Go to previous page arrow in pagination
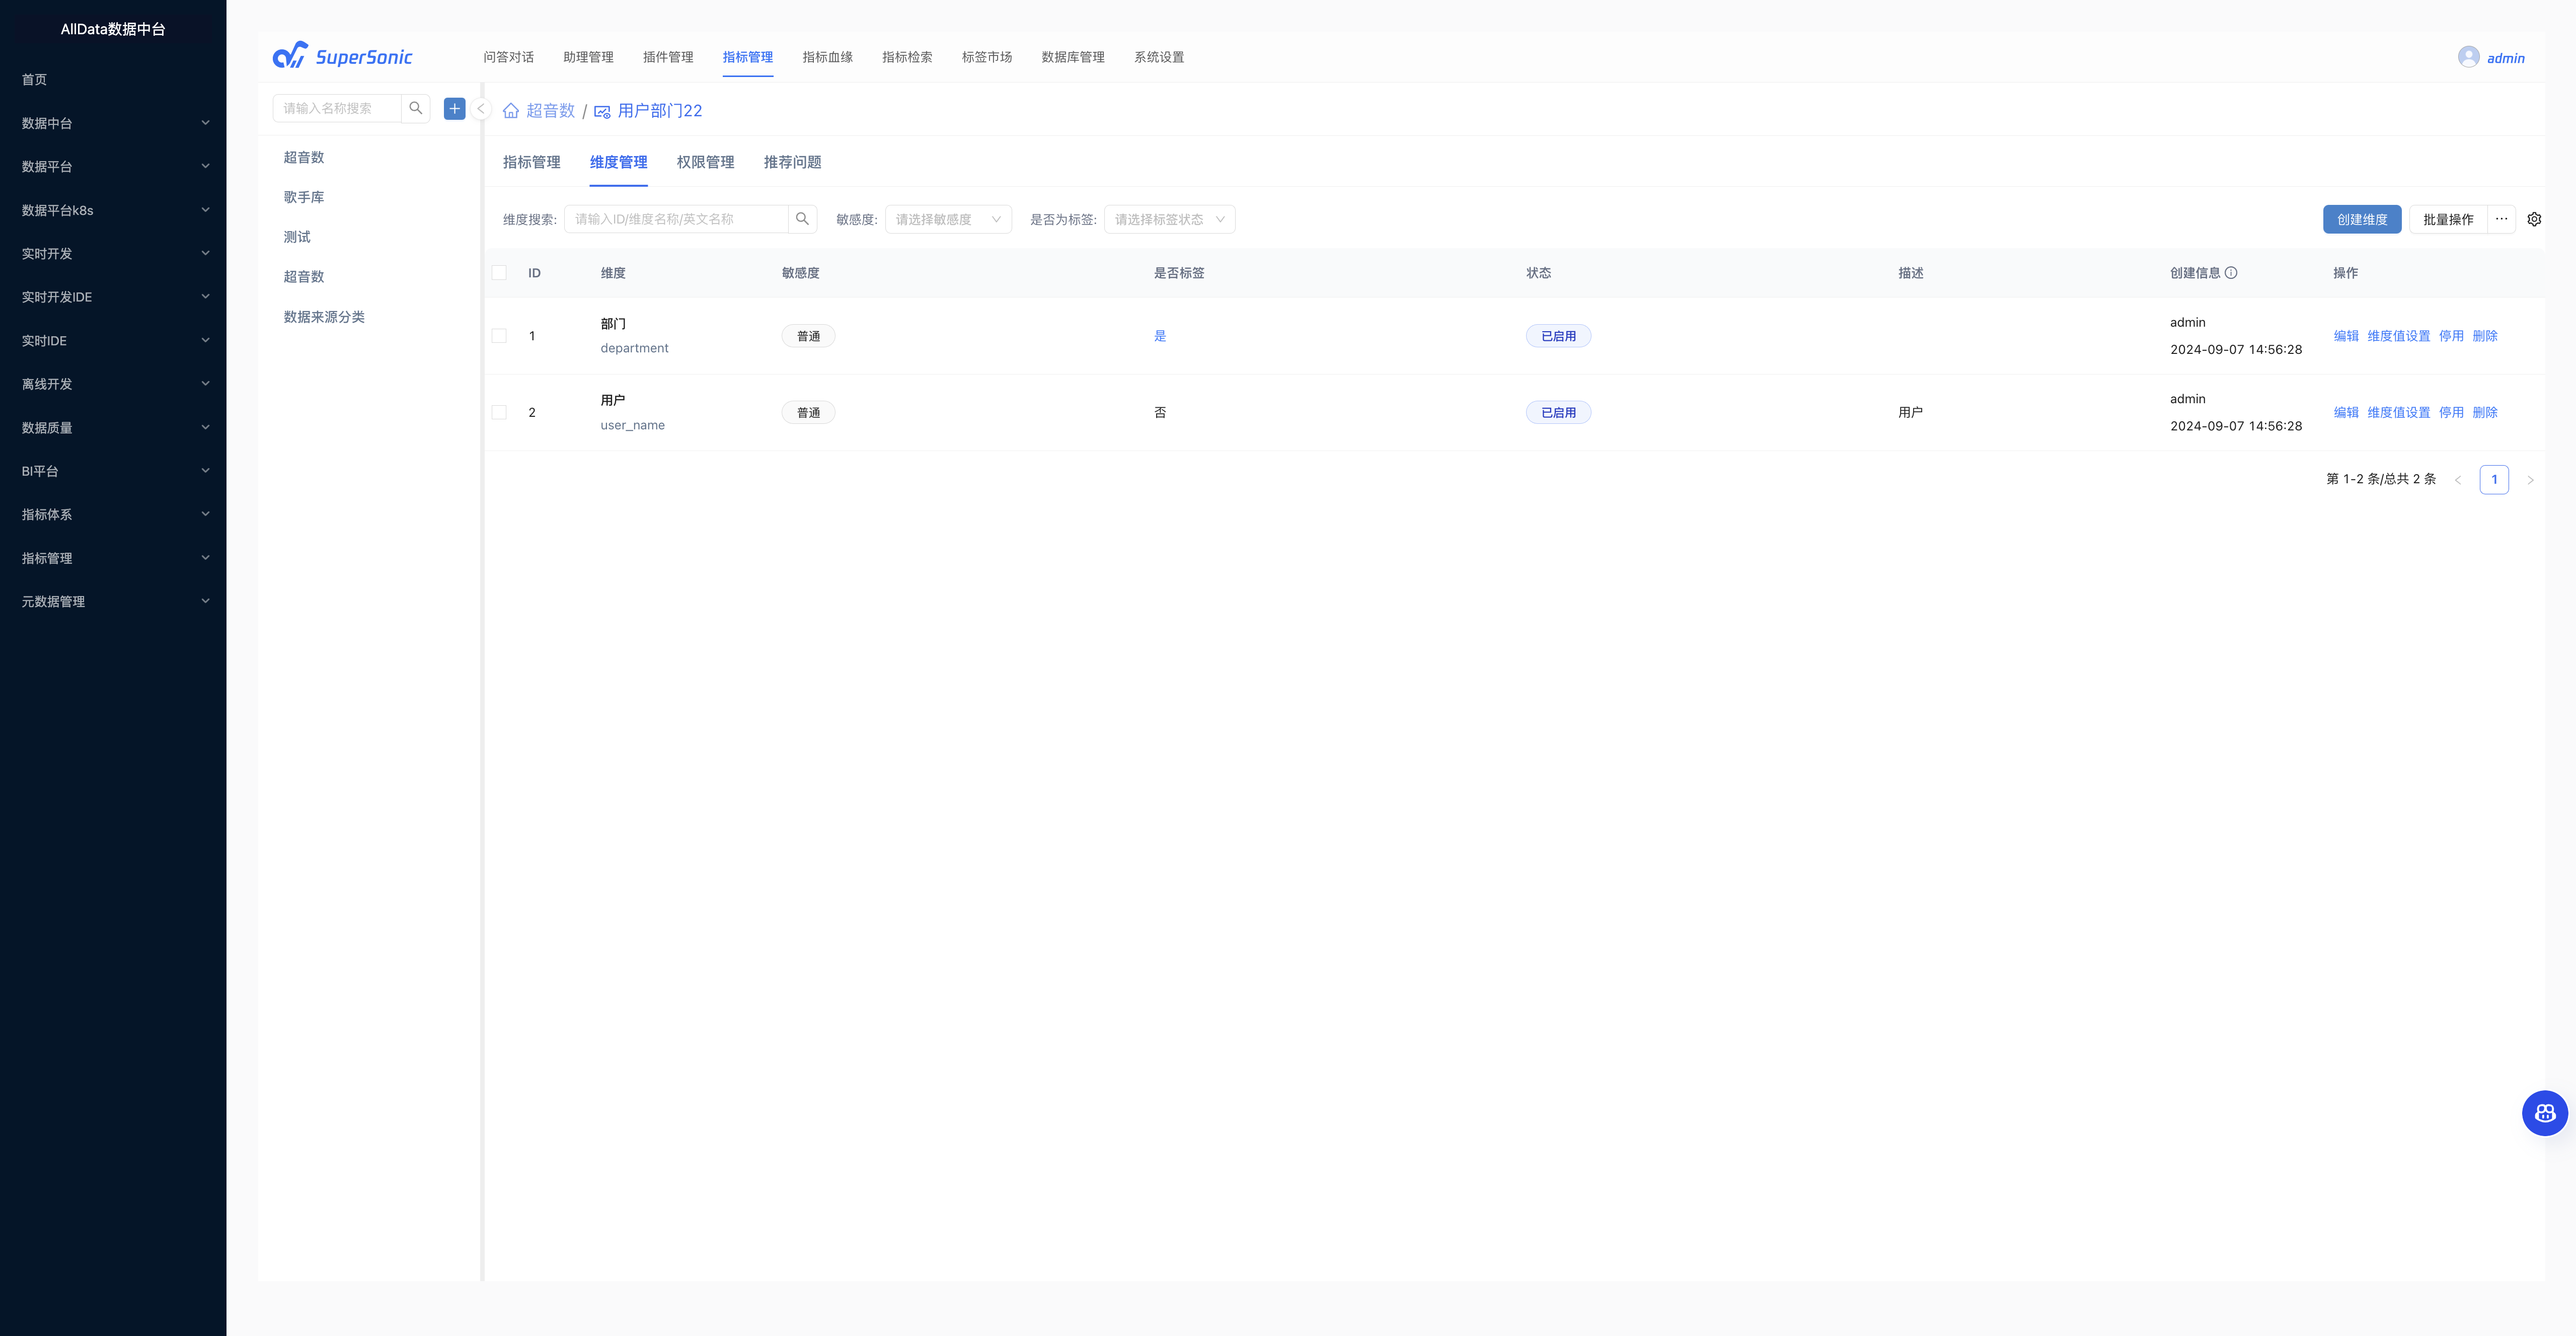Screen dimensions: 2576x1336 [x=2458, y=480]
